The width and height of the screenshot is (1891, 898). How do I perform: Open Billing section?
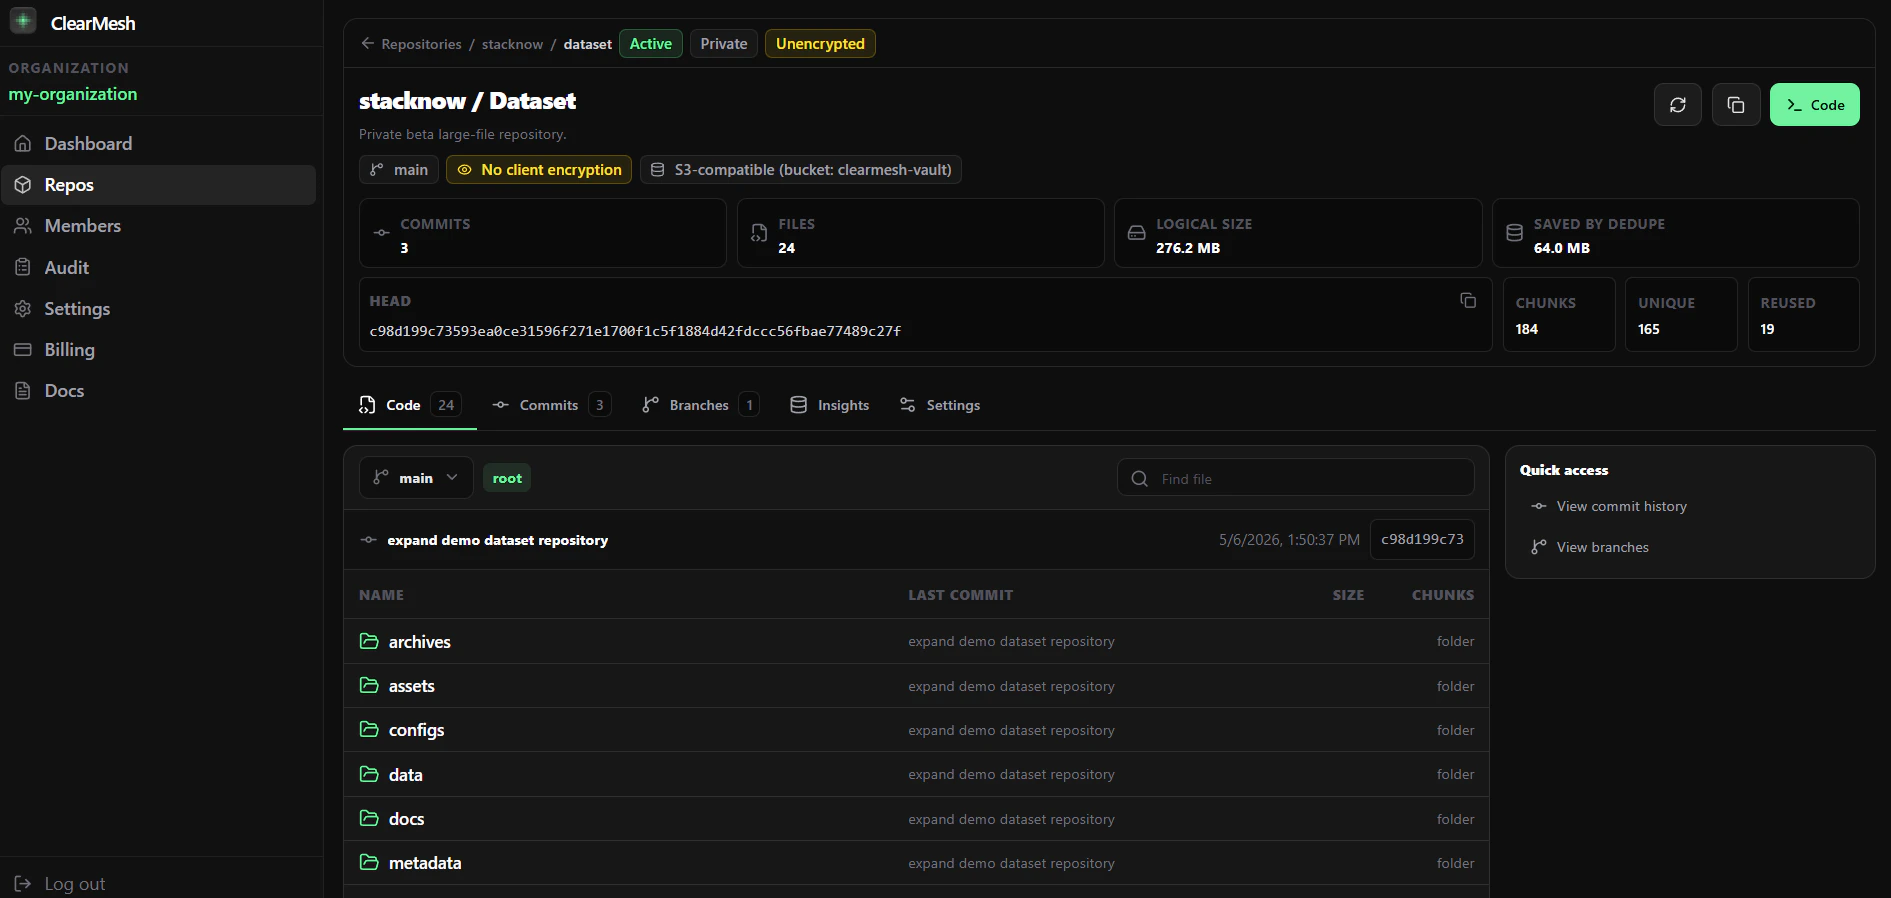pos(160,350)
